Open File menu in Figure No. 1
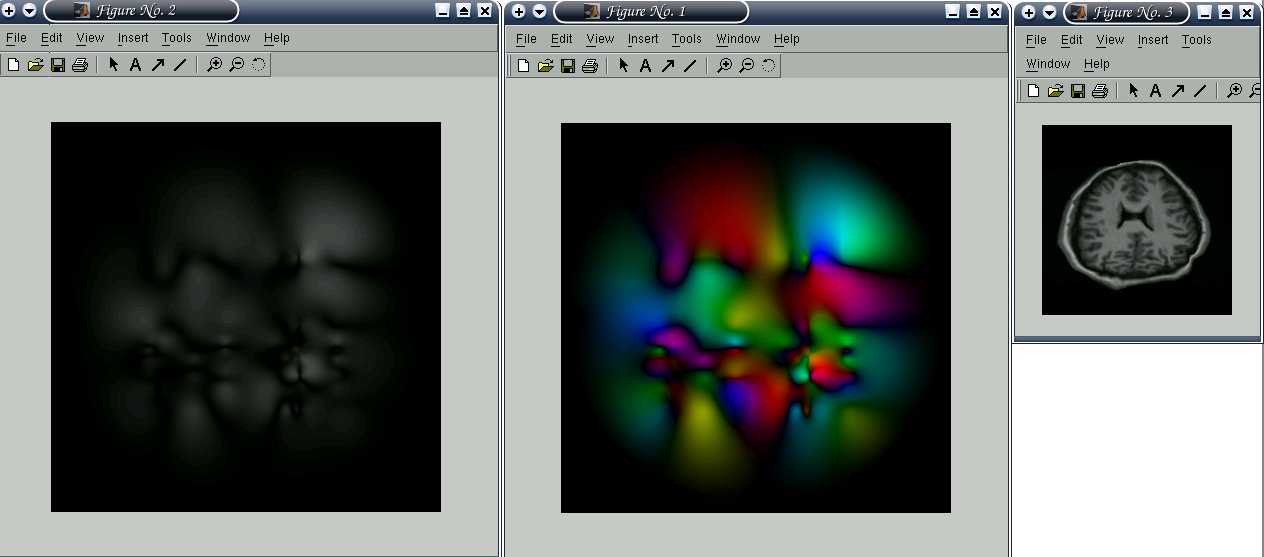 coord(526,39)
